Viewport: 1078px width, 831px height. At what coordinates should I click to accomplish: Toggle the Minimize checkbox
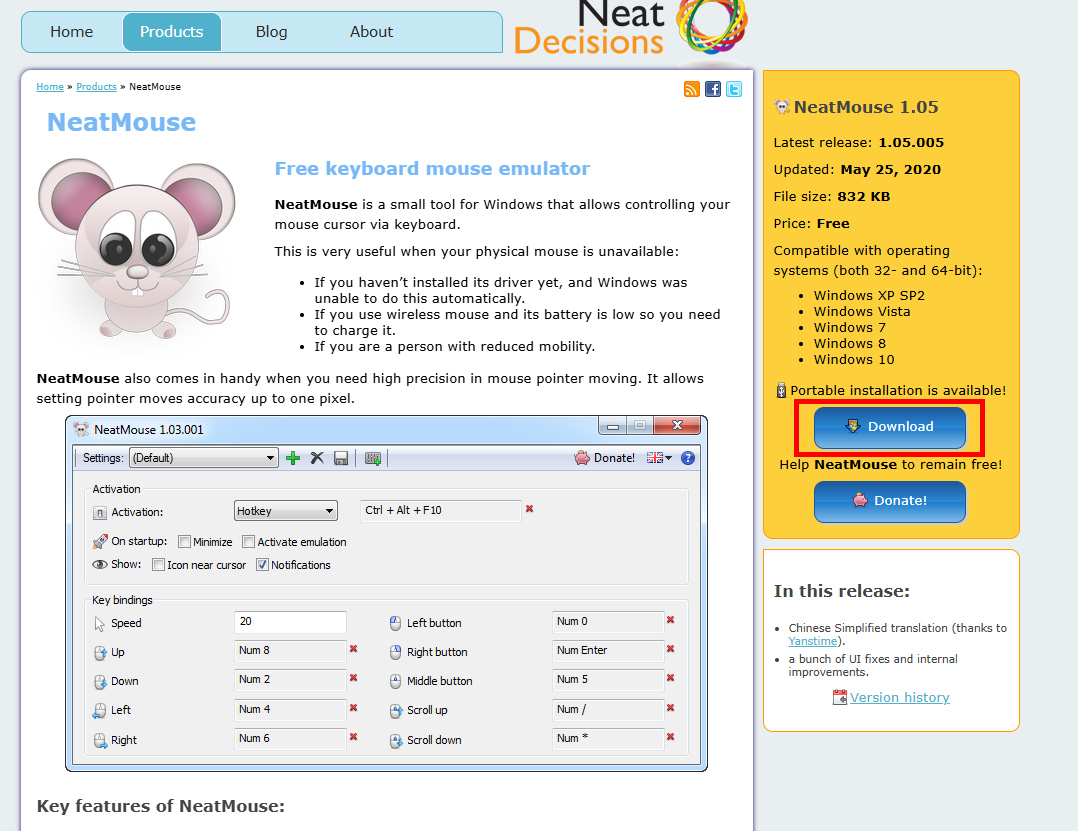pos(184,542)
